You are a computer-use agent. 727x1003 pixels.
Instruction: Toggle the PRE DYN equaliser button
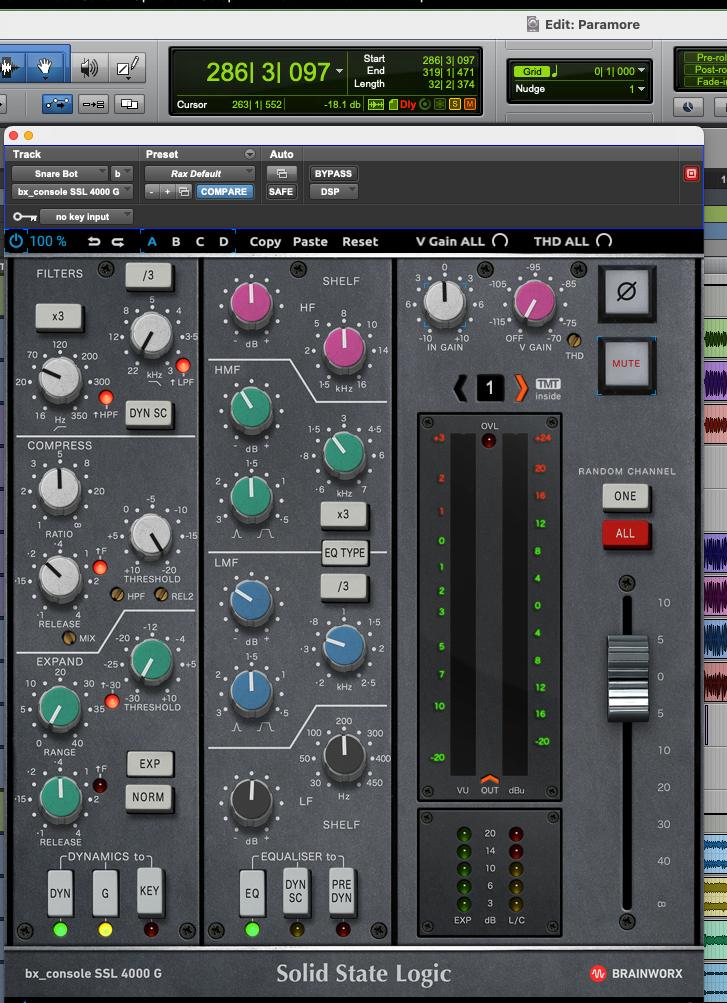click(342, 890)
